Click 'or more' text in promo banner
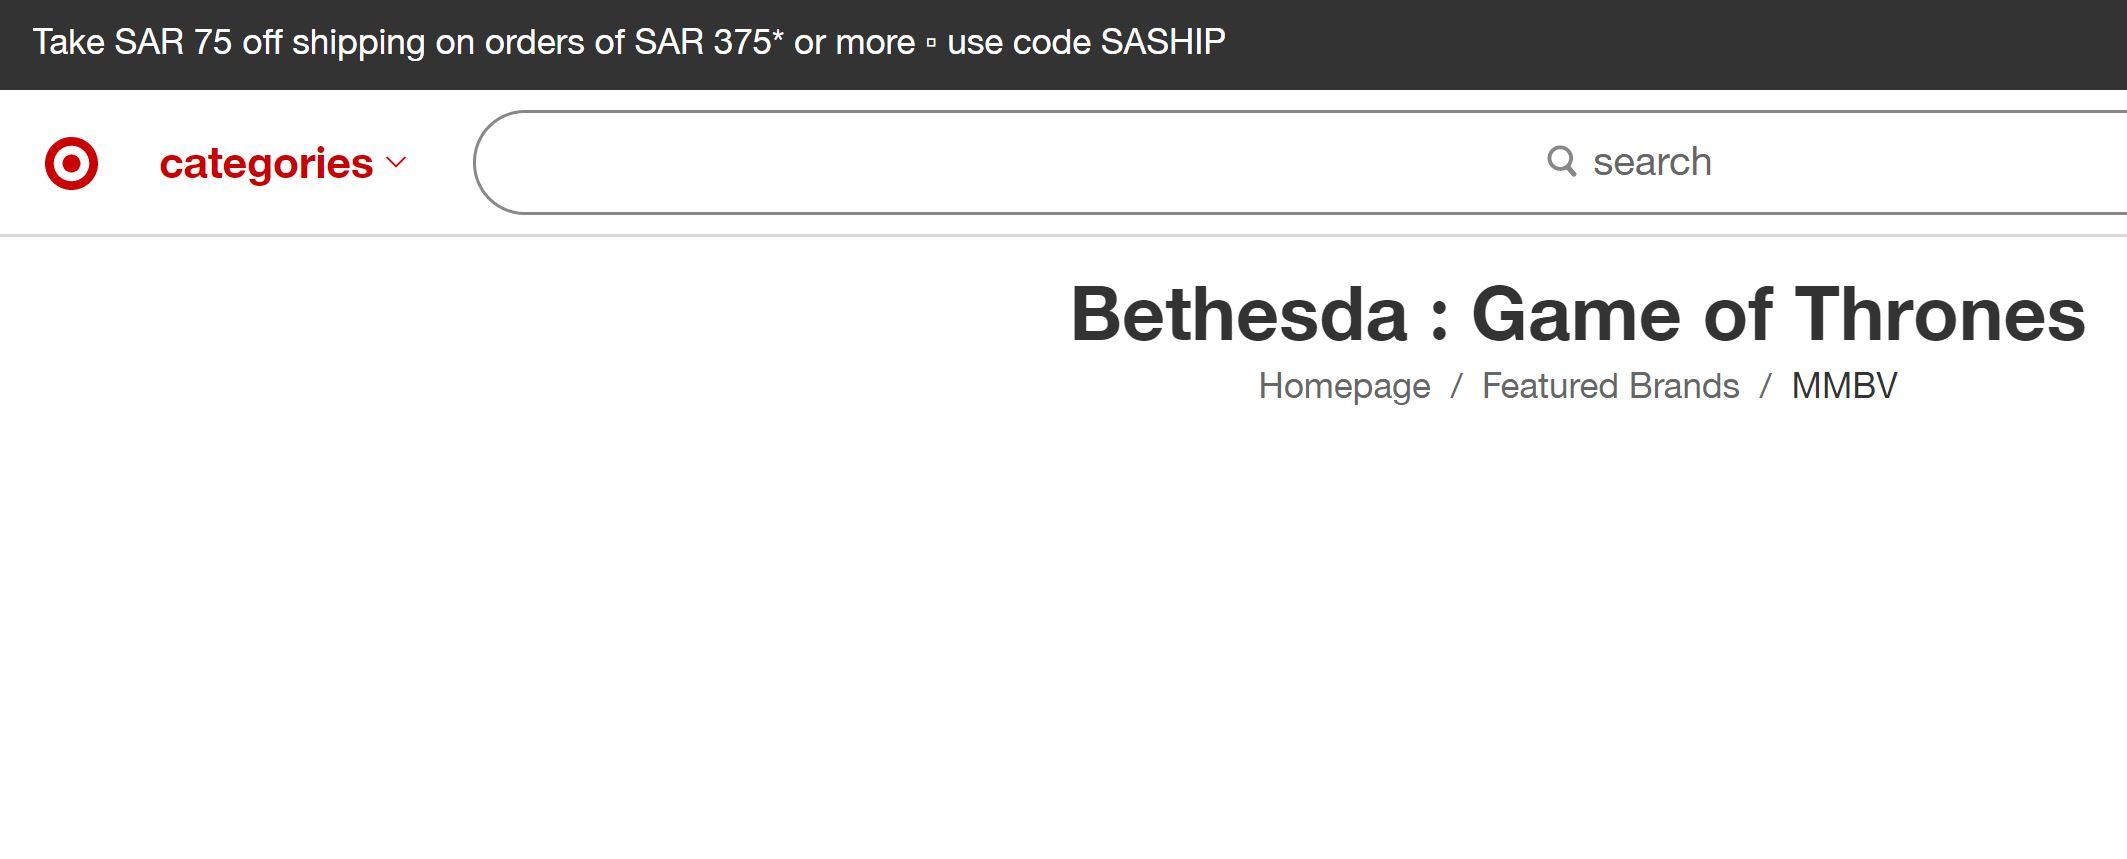This screenshot has height=859, width=2127. click(x=854, y=42)
